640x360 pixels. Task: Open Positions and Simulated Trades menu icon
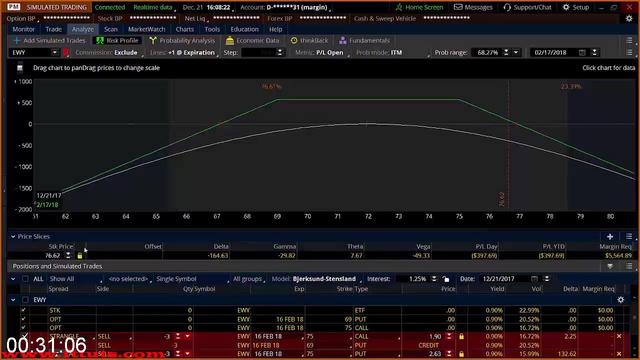tap(629, 266)
